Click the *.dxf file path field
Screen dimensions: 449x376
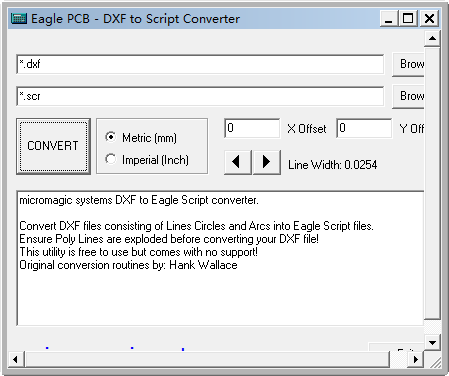200,64
